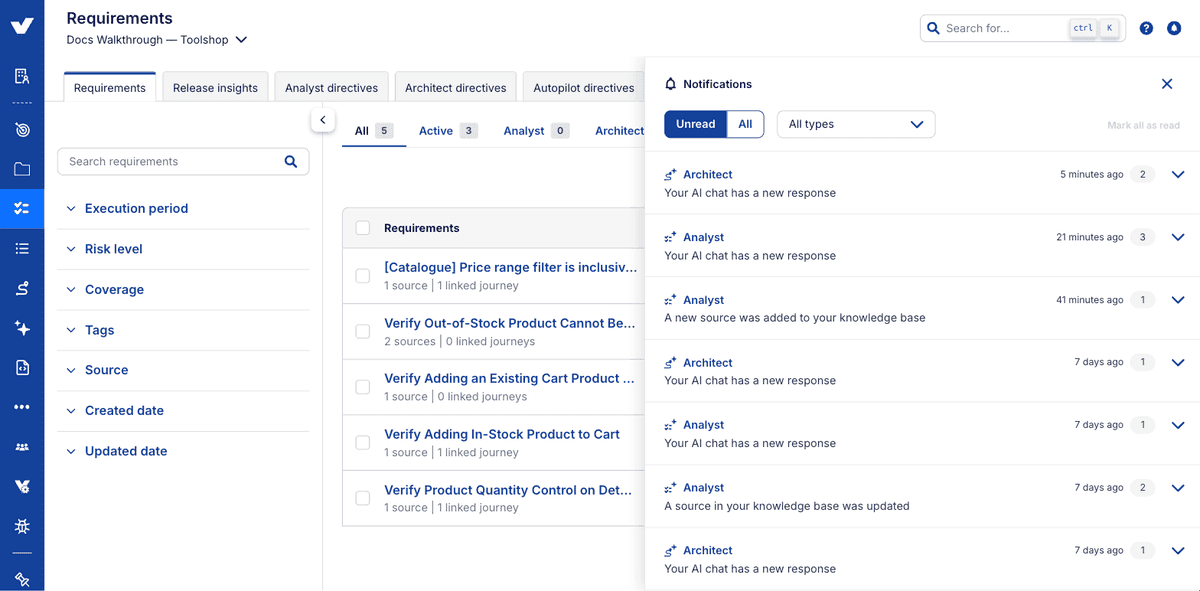Click the notifications bell icon in the header

(1174, 28)
